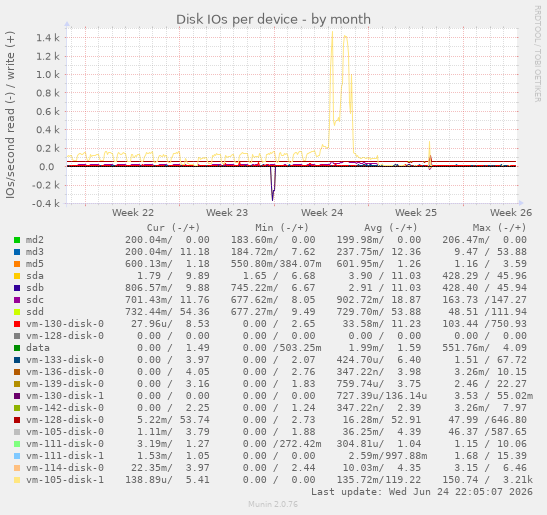
Task: Click the 'Munin 2.0.76' footer text
Action: point(273,504)
